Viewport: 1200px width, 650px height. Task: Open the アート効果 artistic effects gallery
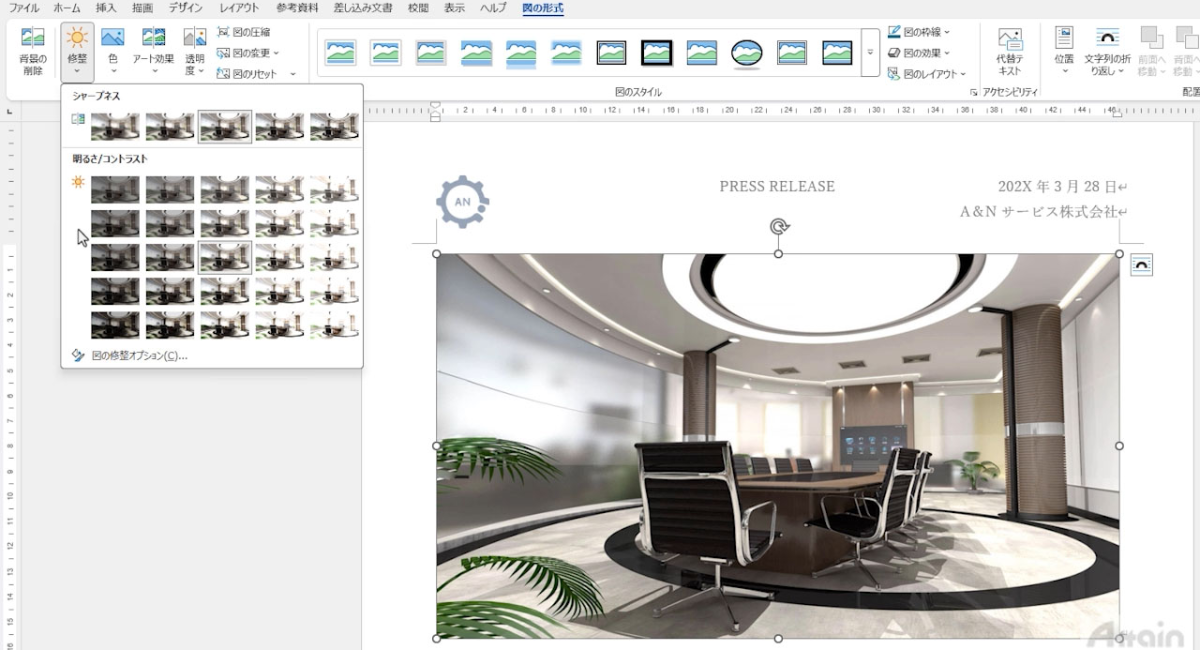click(153, 50)
